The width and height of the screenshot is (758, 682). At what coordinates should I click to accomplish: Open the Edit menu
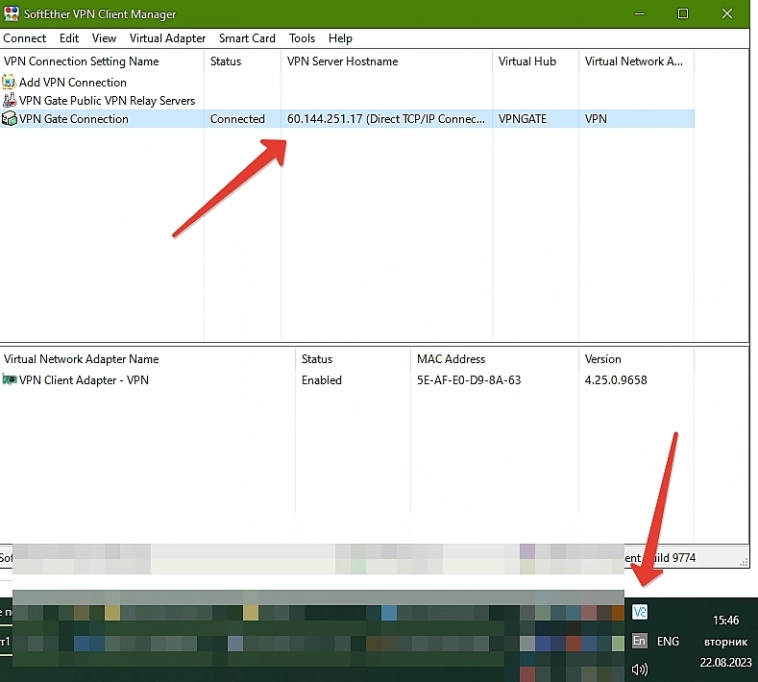[69, 38]
